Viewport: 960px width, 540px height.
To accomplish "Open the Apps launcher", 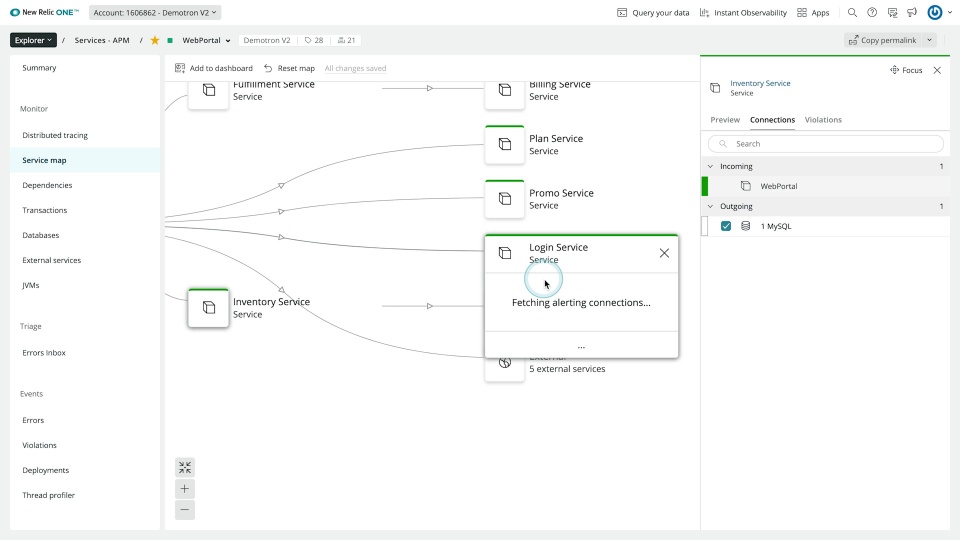I will pyautogui.click(x=813, y=12).
